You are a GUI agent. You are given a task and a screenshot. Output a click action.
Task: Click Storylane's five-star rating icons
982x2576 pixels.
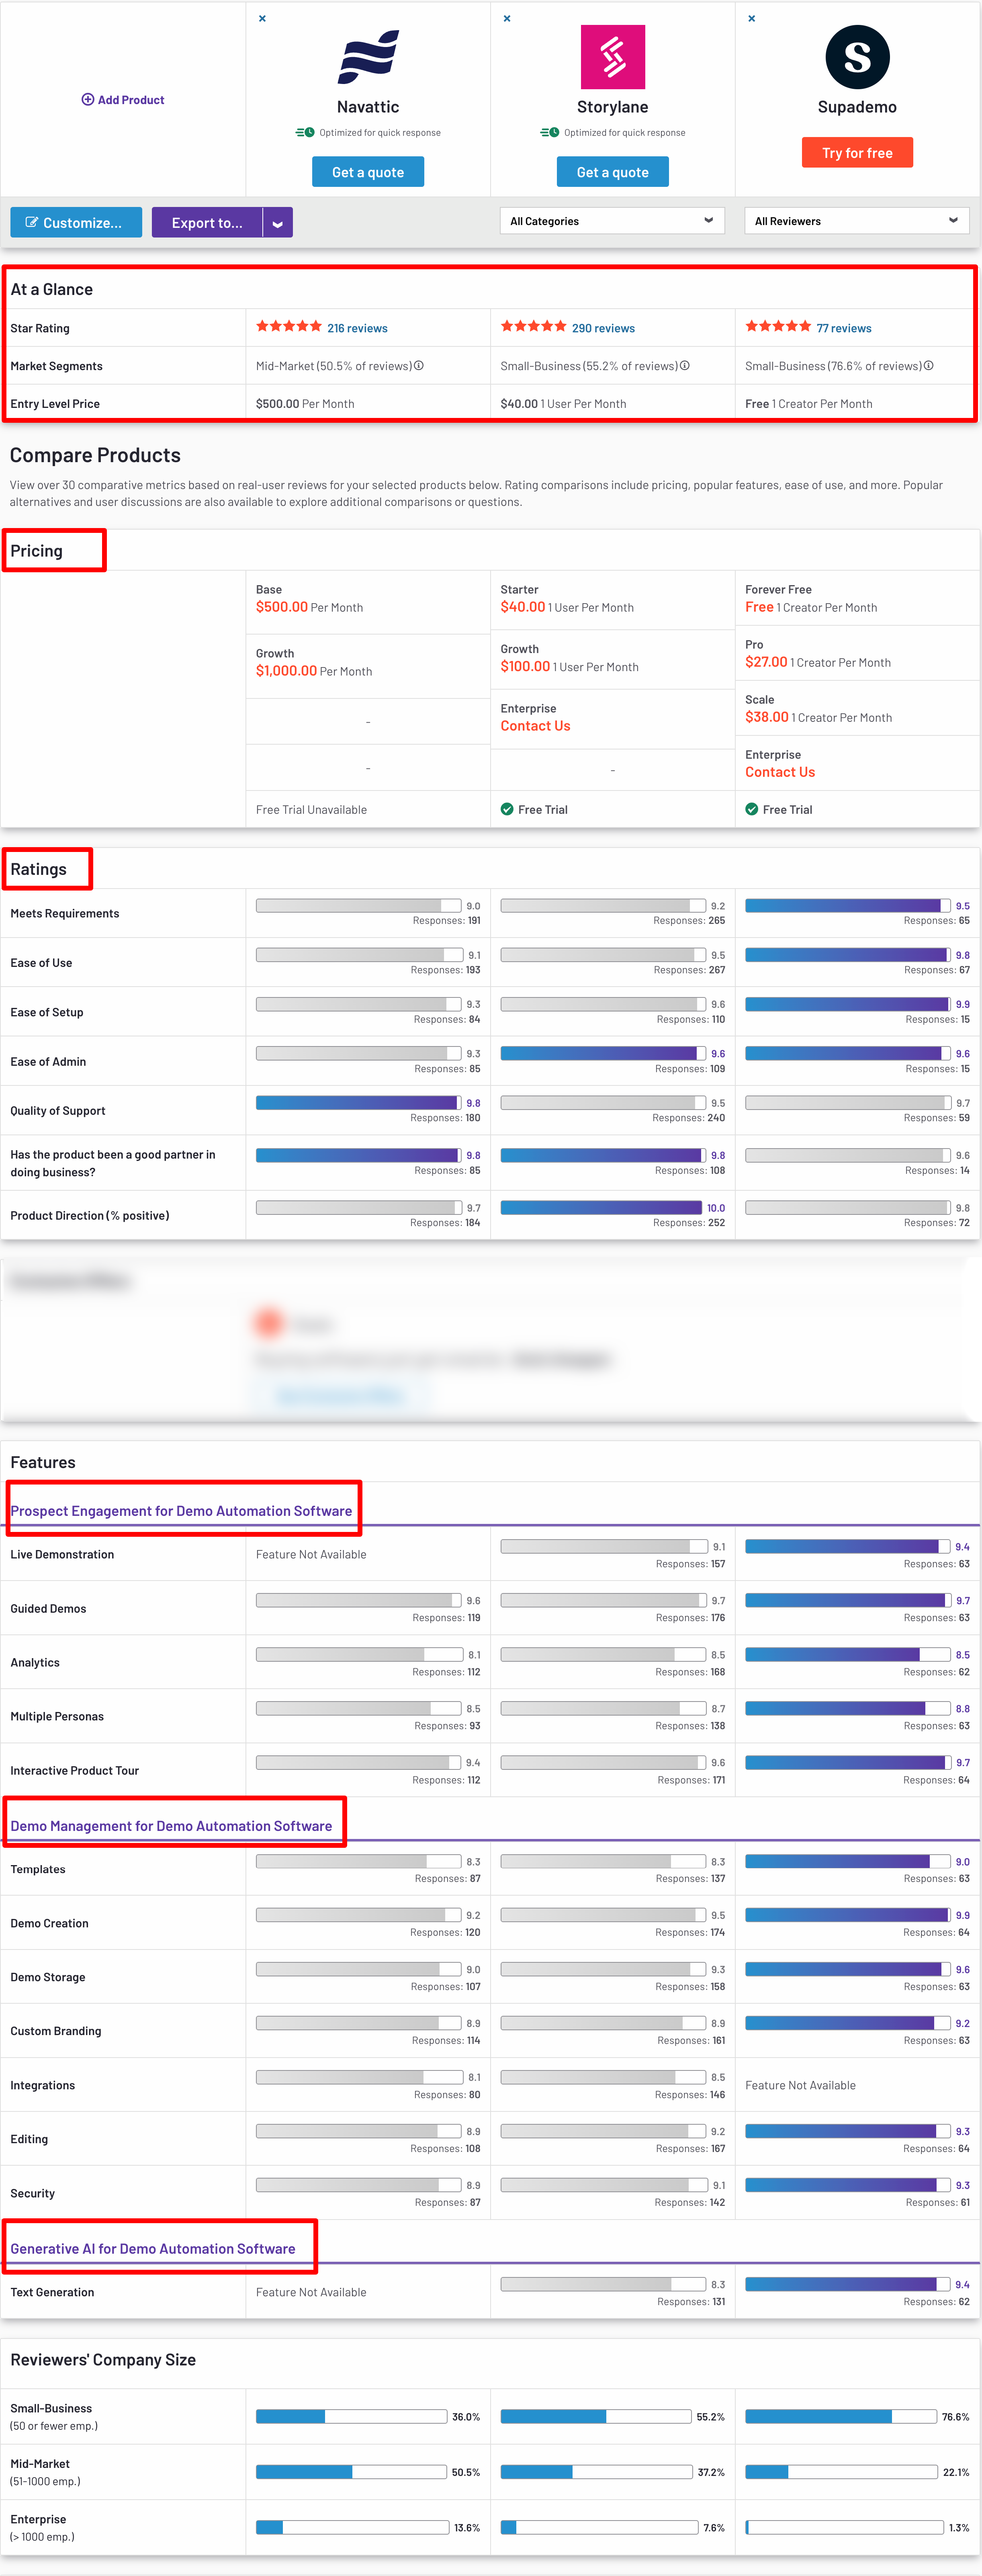[x=534, y=326]
